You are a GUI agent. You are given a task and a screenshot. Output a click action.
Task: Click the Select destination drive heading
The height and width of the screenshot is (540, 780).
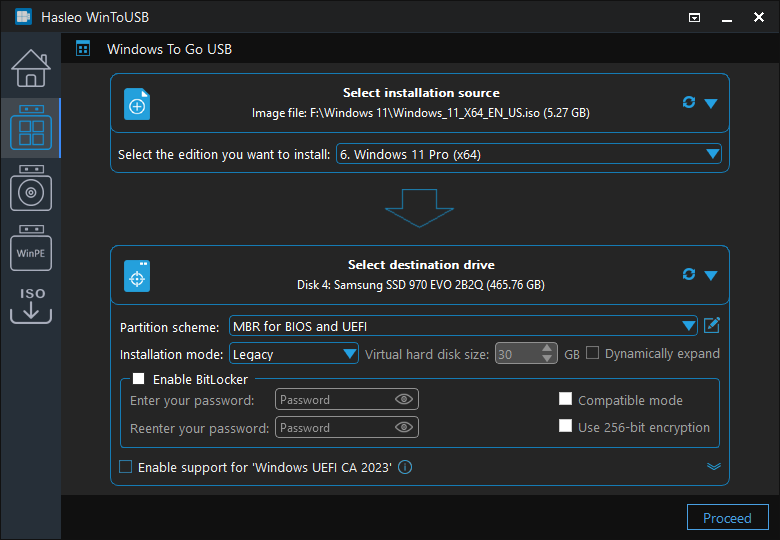click(421, 265)
